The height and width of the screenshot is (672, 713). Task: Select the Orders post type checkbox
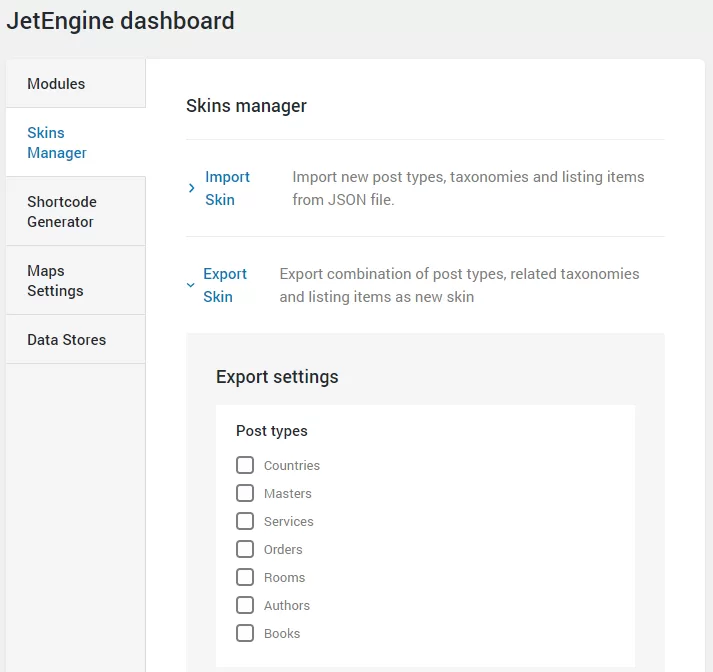(x=245, y=549)
